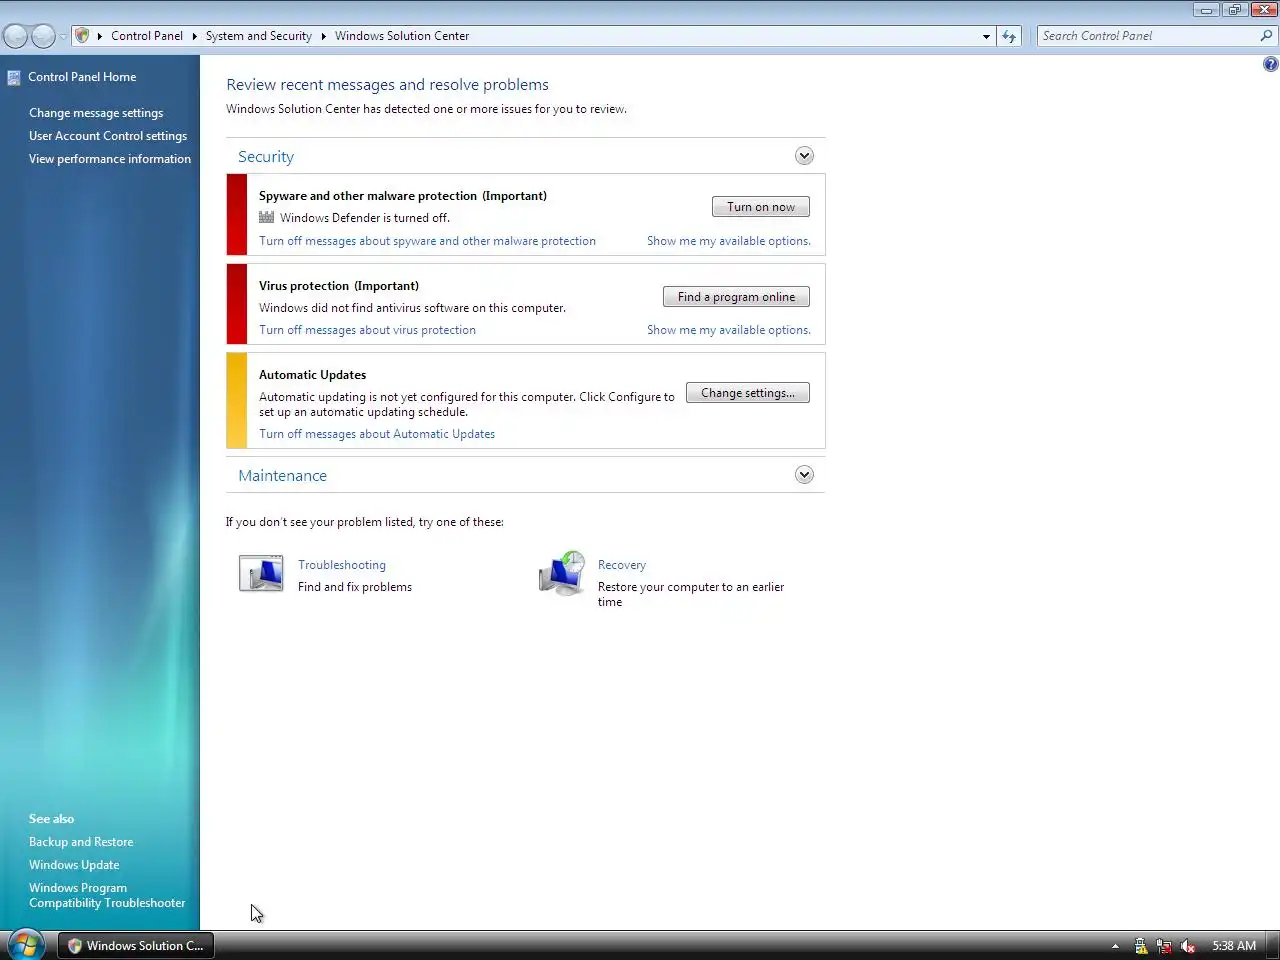Turn off messages about Automatic Updates

[x=377, y=434]
